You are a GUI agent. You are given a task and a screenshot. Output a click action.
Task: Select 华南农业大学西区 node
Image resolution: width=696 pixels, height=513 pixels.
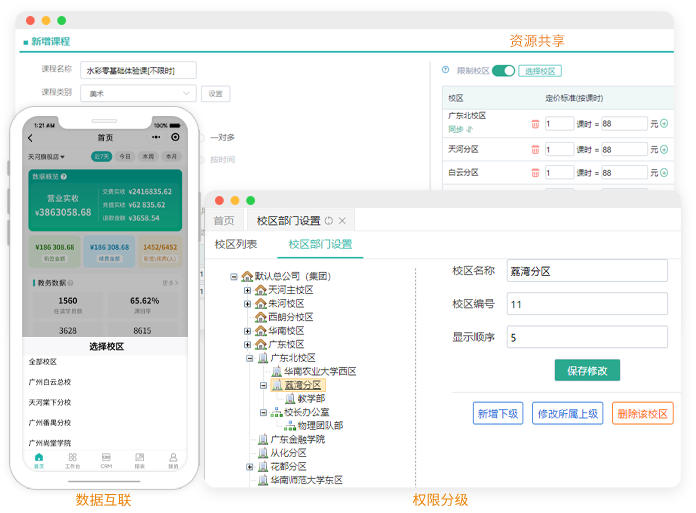(x=320, y=371)
